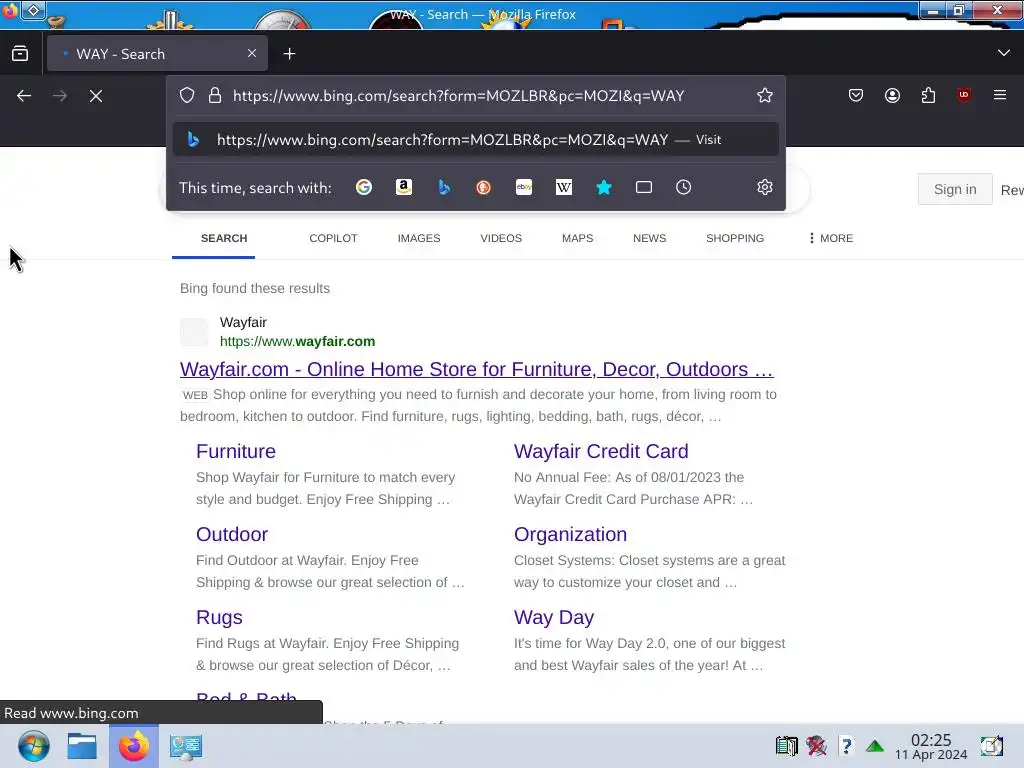Click the Firefox taskbar icon
Screen dimensions: 1024x768
(134, 746)
